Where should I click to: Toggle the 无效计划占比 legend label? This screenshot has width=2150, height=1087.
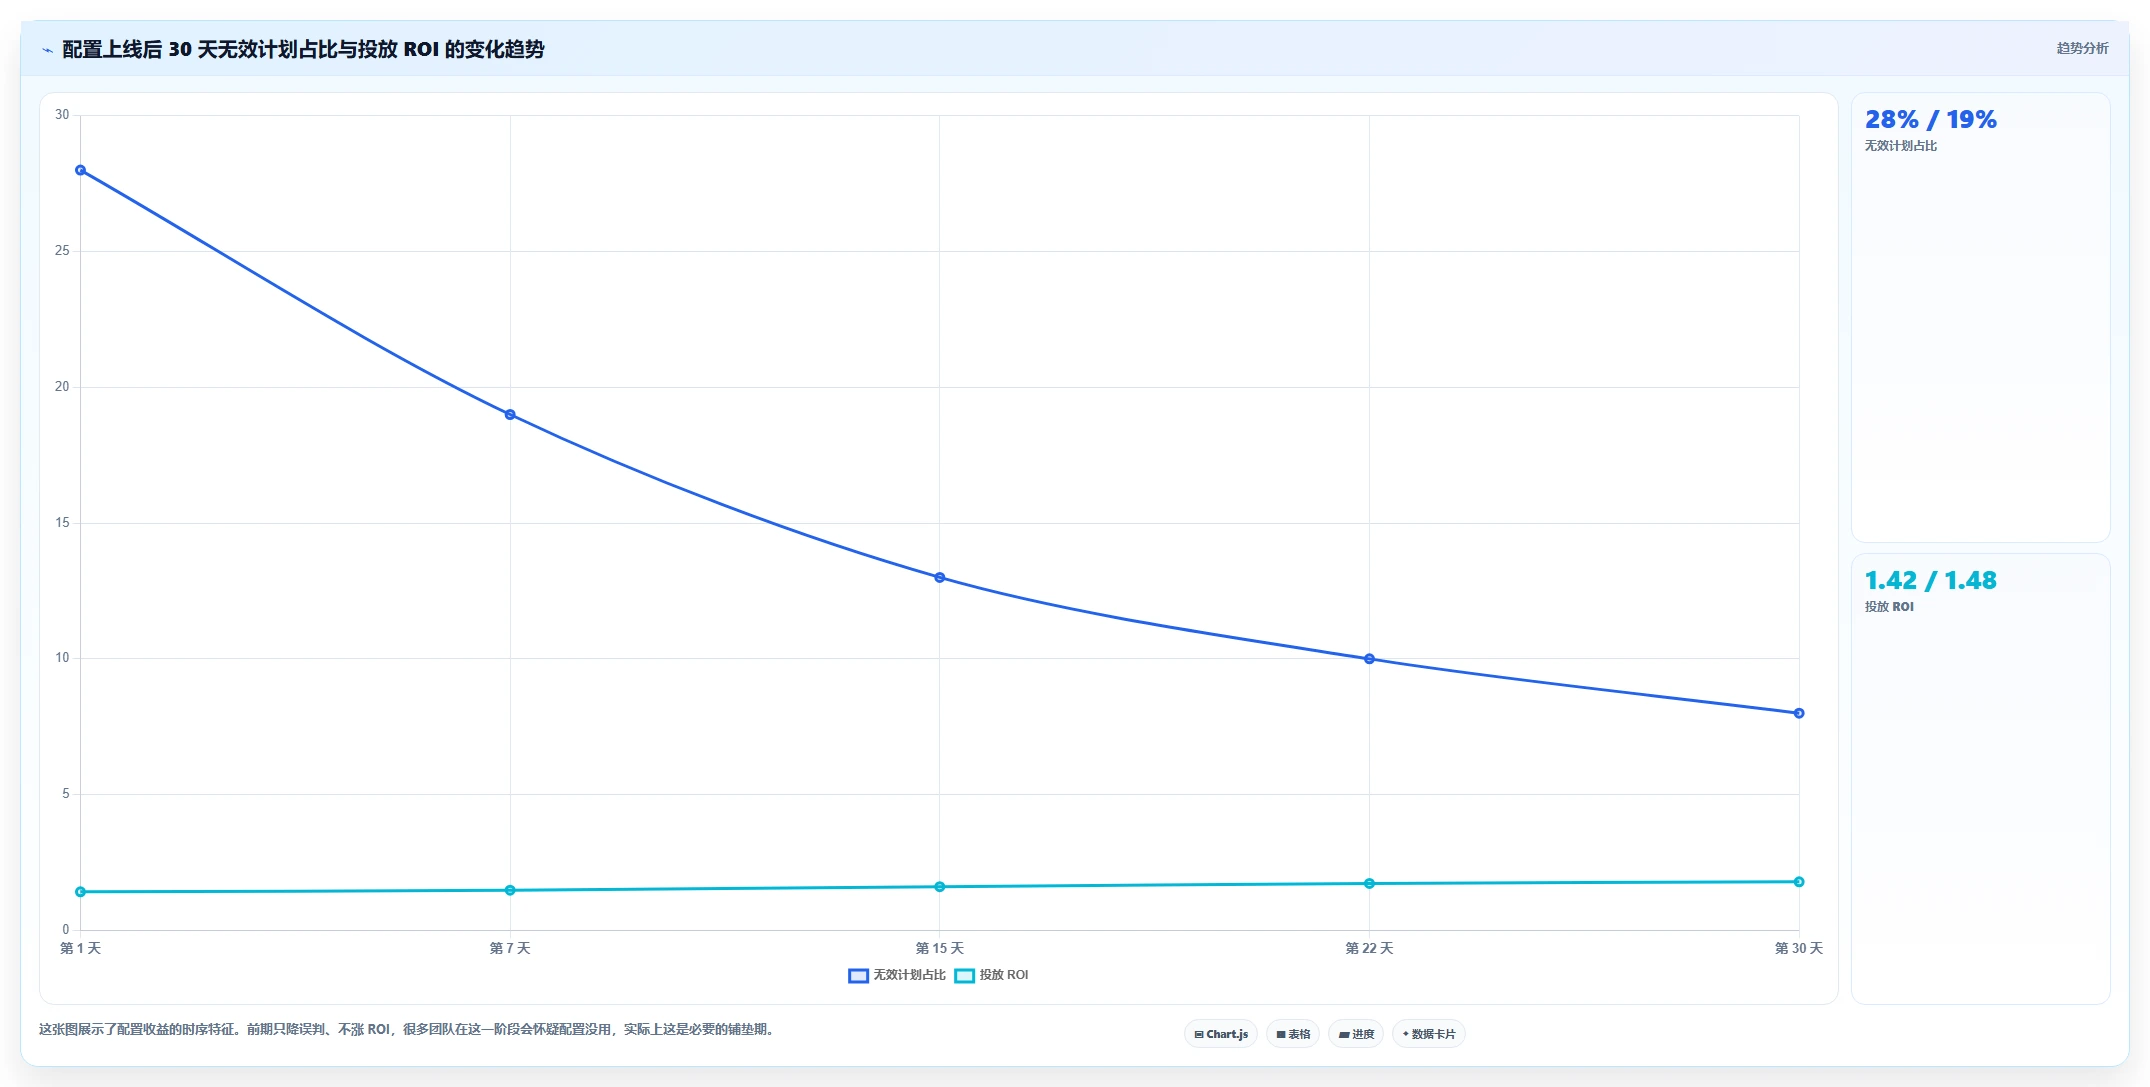click(909, 975)
